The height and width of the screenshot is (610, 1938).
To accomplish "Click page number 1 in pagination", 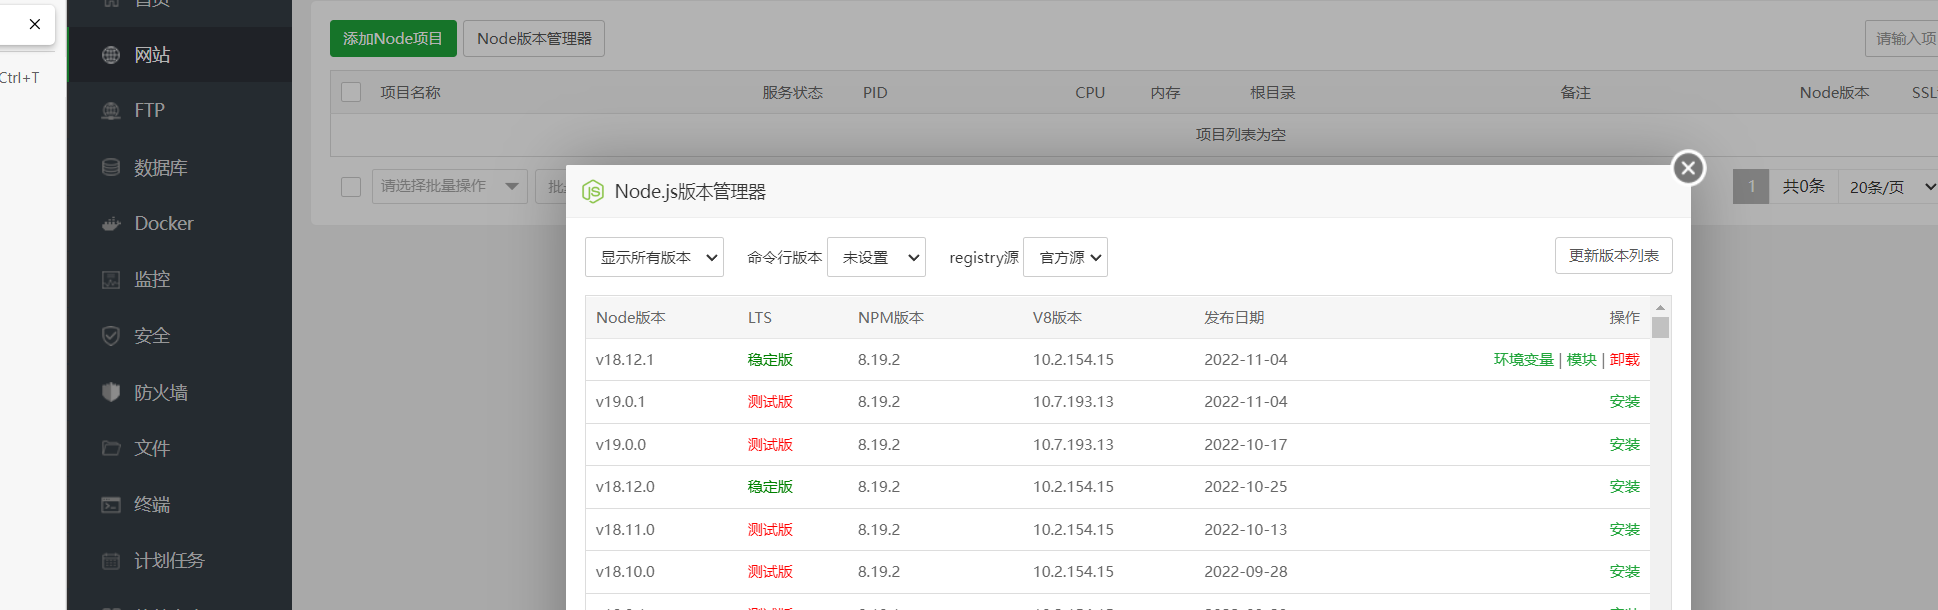I will tap(1751, 187).
